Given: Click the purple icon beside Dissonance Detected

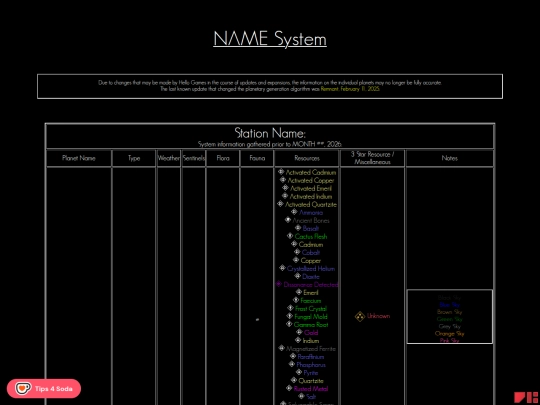Looking at the screenshot, I should pos(279,284).
